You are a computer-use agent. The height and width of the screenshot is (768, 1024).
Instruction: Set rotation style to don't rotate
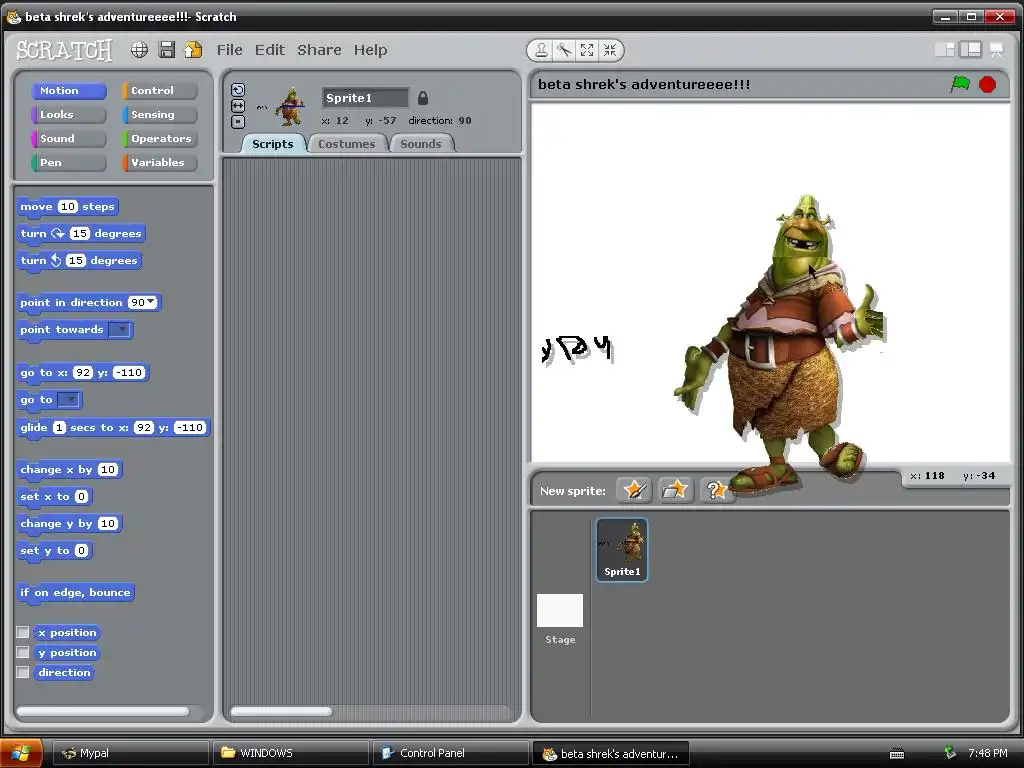coord(238,121)
